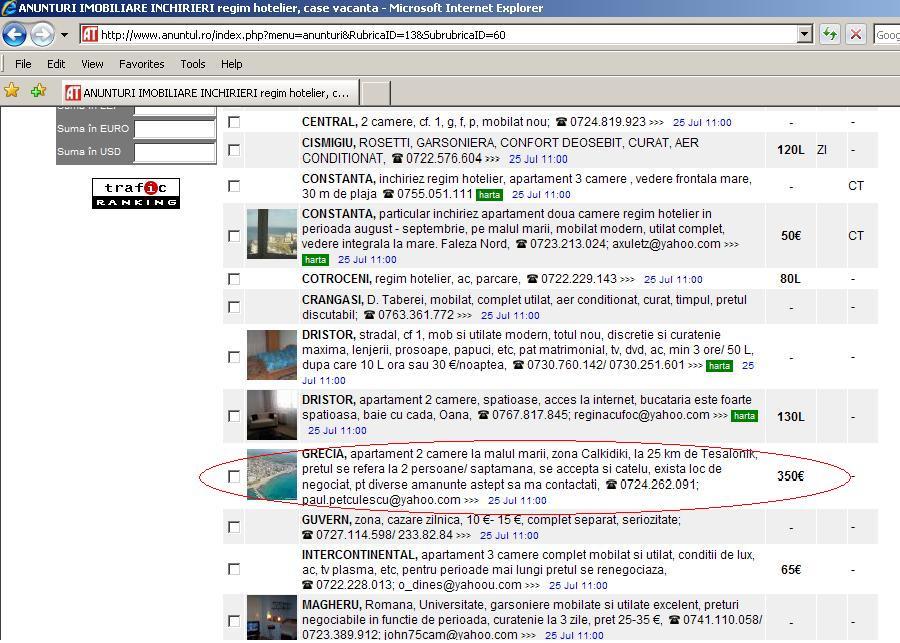Select the COTROCENI listing checkbox
The image size is (900, 643).
click(234, 279)
